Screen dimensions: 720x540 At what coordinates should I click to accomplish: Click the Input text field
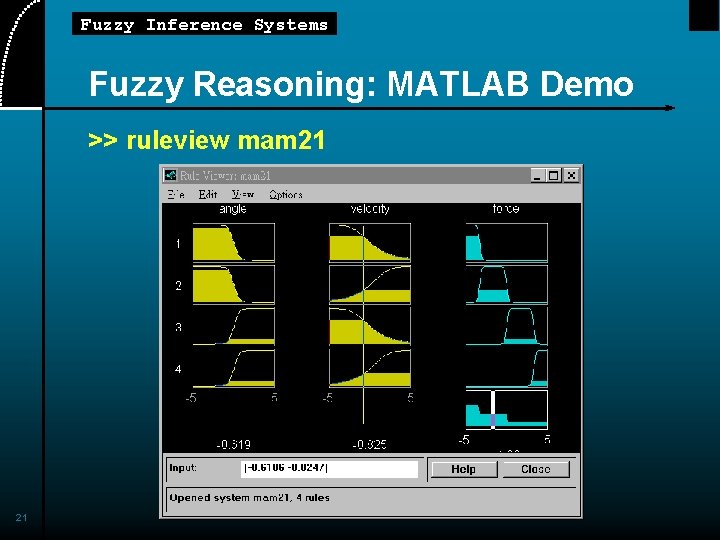click(x=329, y=469)
